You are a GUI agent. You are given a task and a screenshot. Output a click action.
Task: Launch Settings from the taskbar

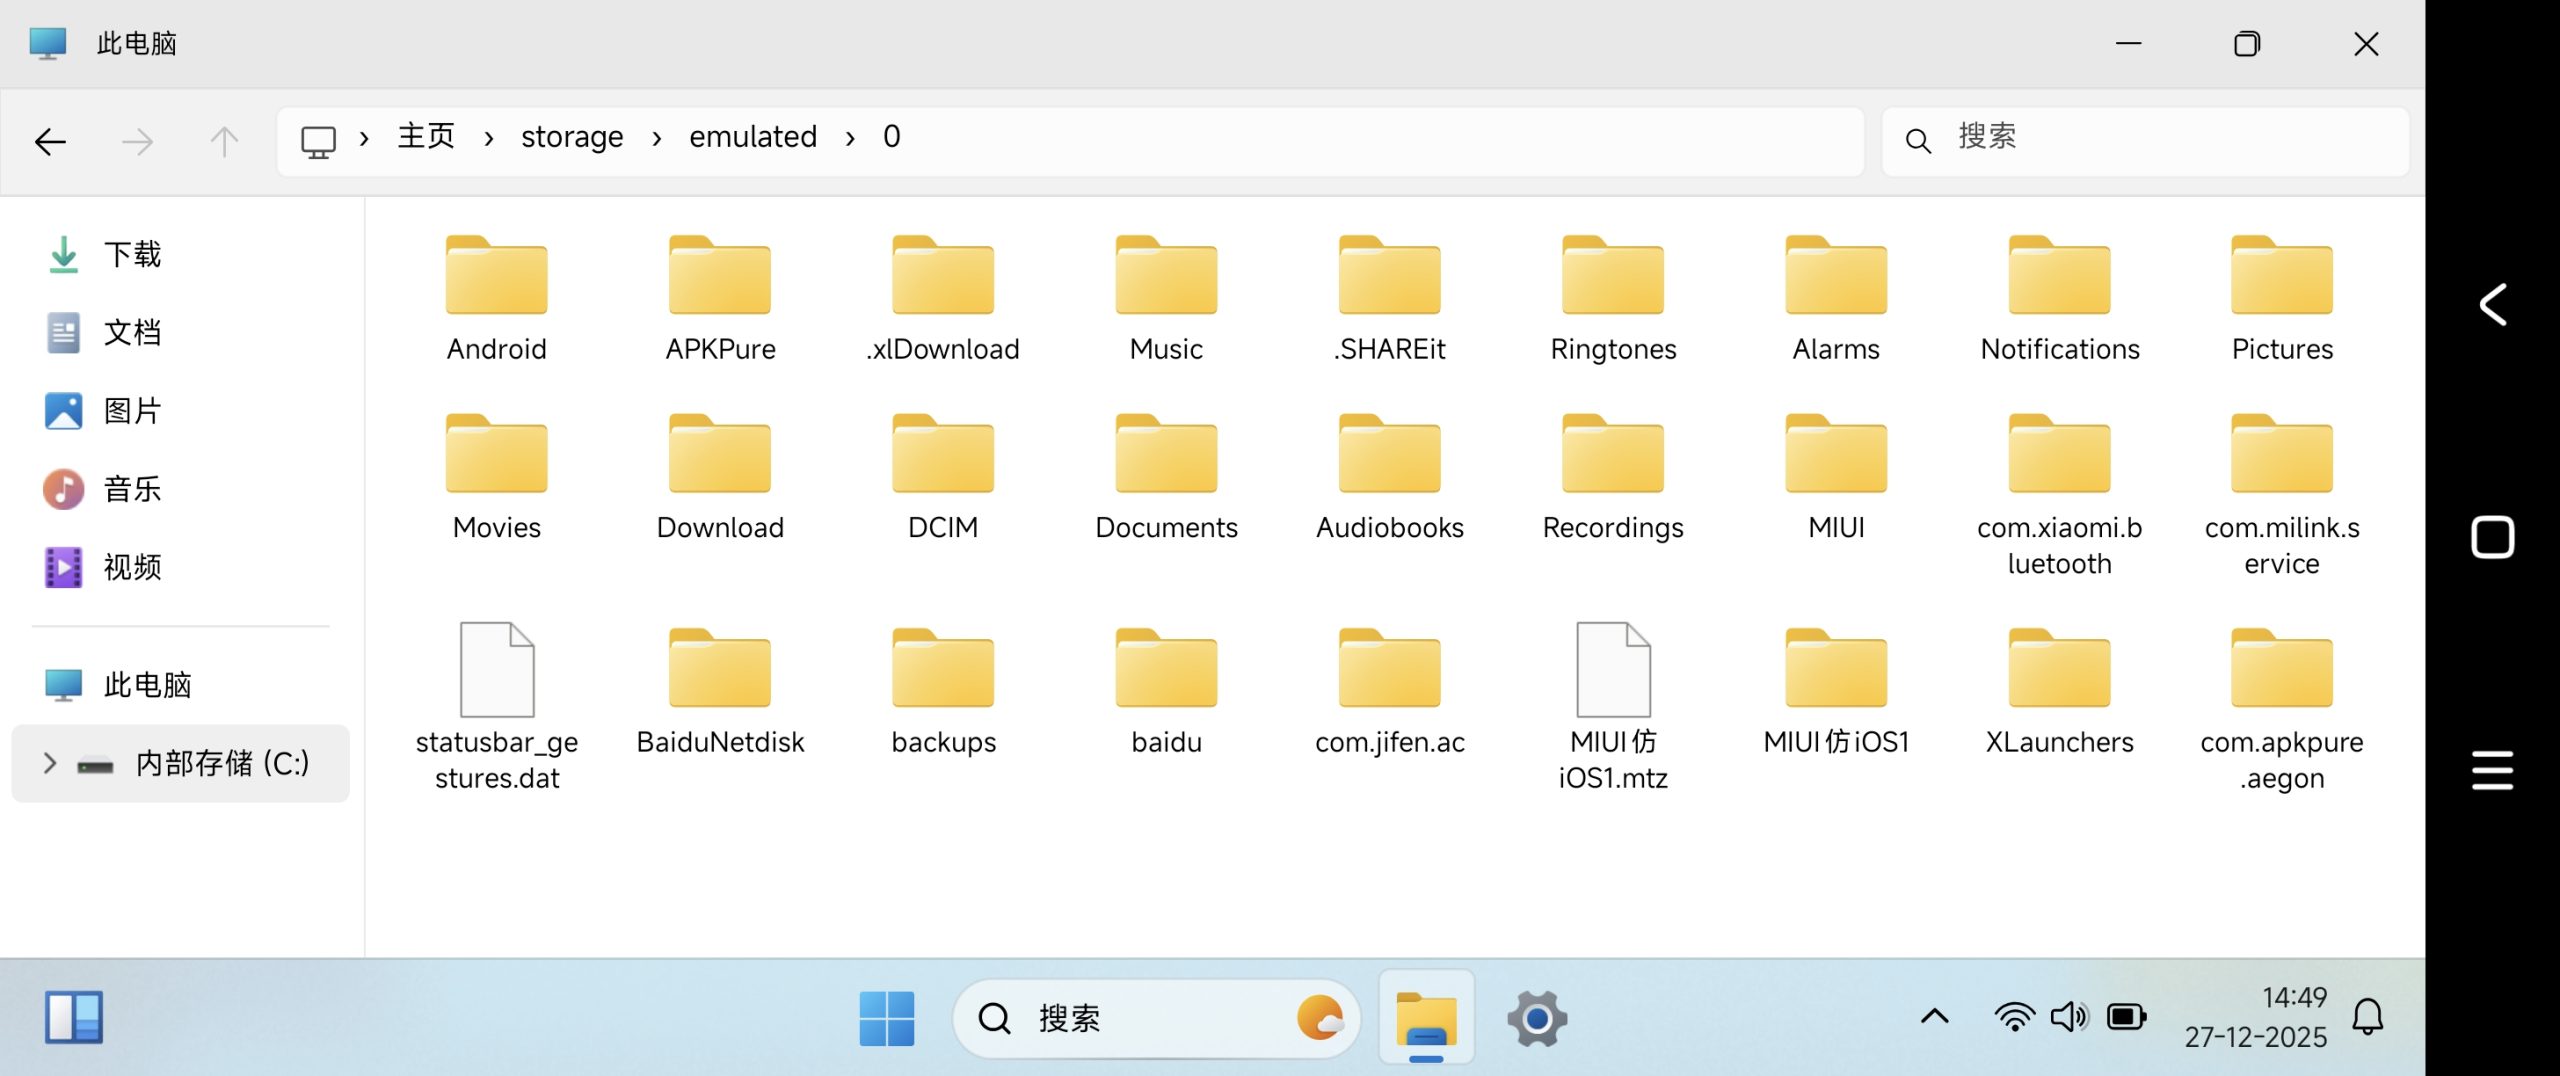pyautogui.click(x=1536, y=1017)
